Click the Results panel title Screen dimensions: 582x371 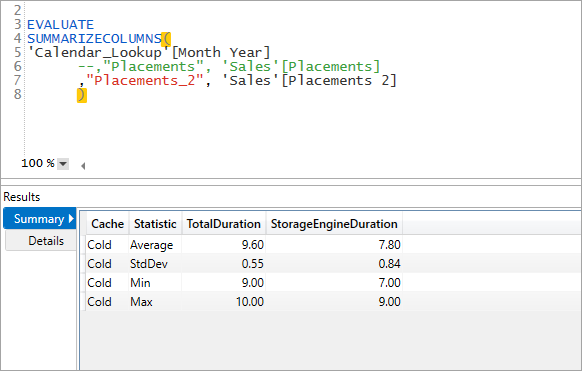pyautogui.click(x=22, y=197)
